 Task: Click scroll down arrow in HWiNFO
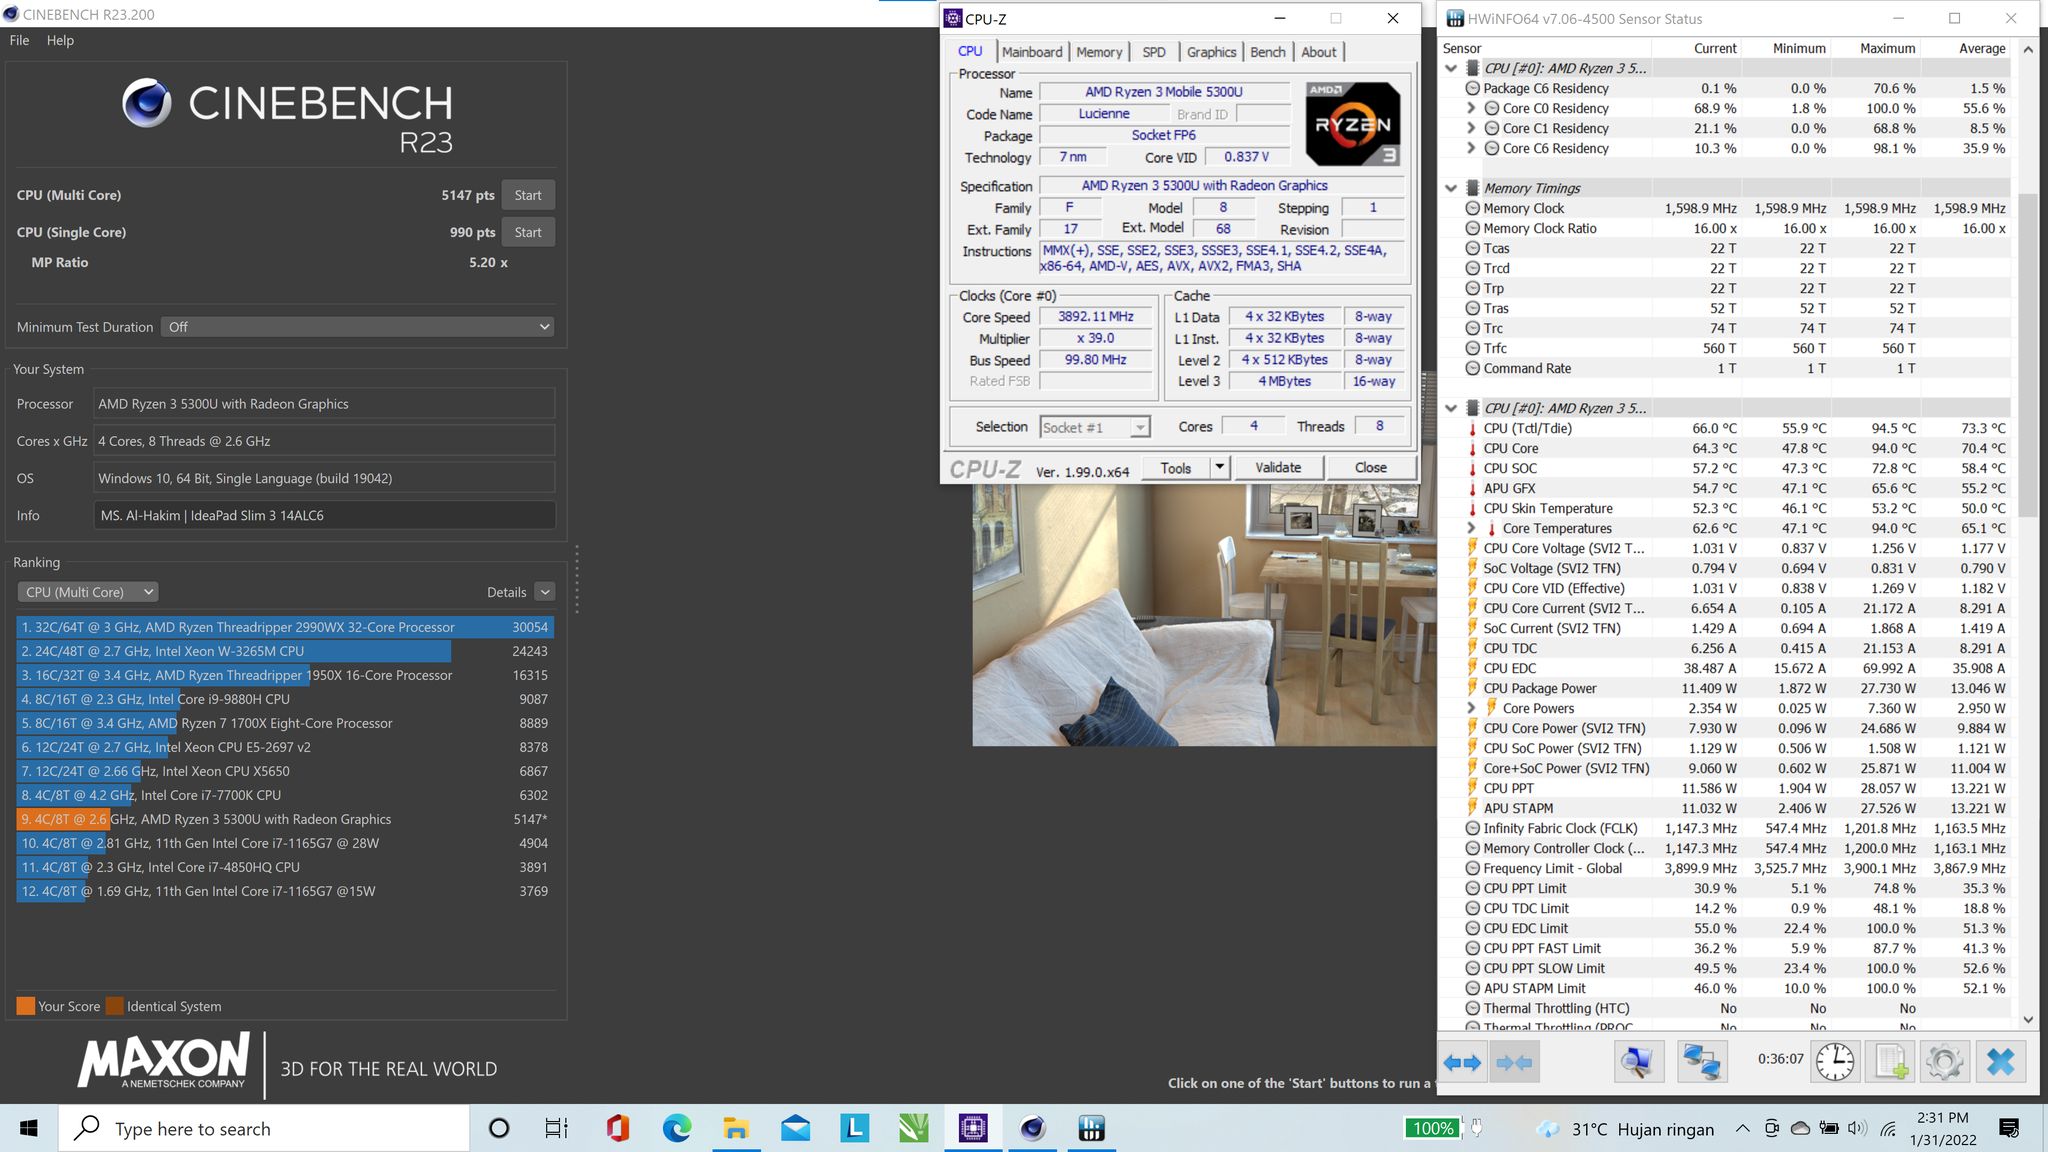coord(2028,1020)
